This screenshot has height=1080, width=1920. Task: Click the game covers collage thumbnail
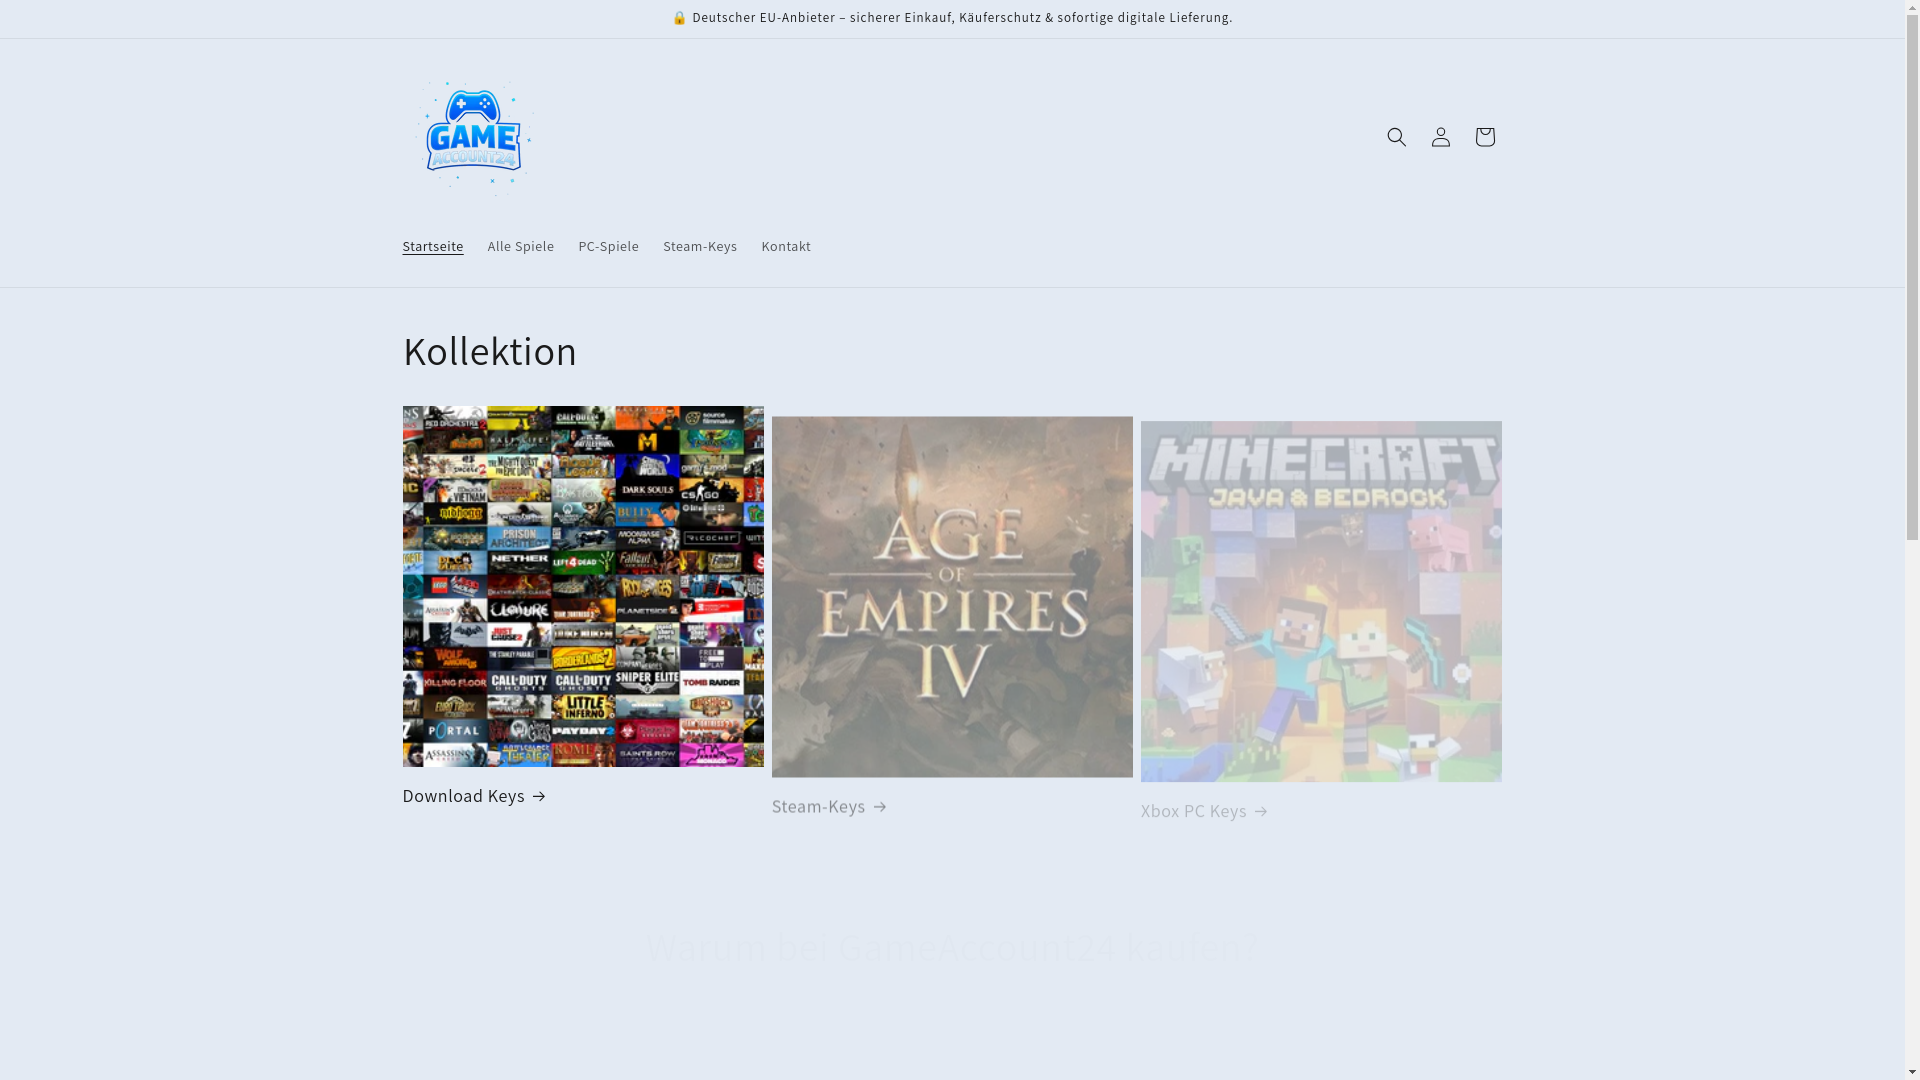click(x=583, y=586)
